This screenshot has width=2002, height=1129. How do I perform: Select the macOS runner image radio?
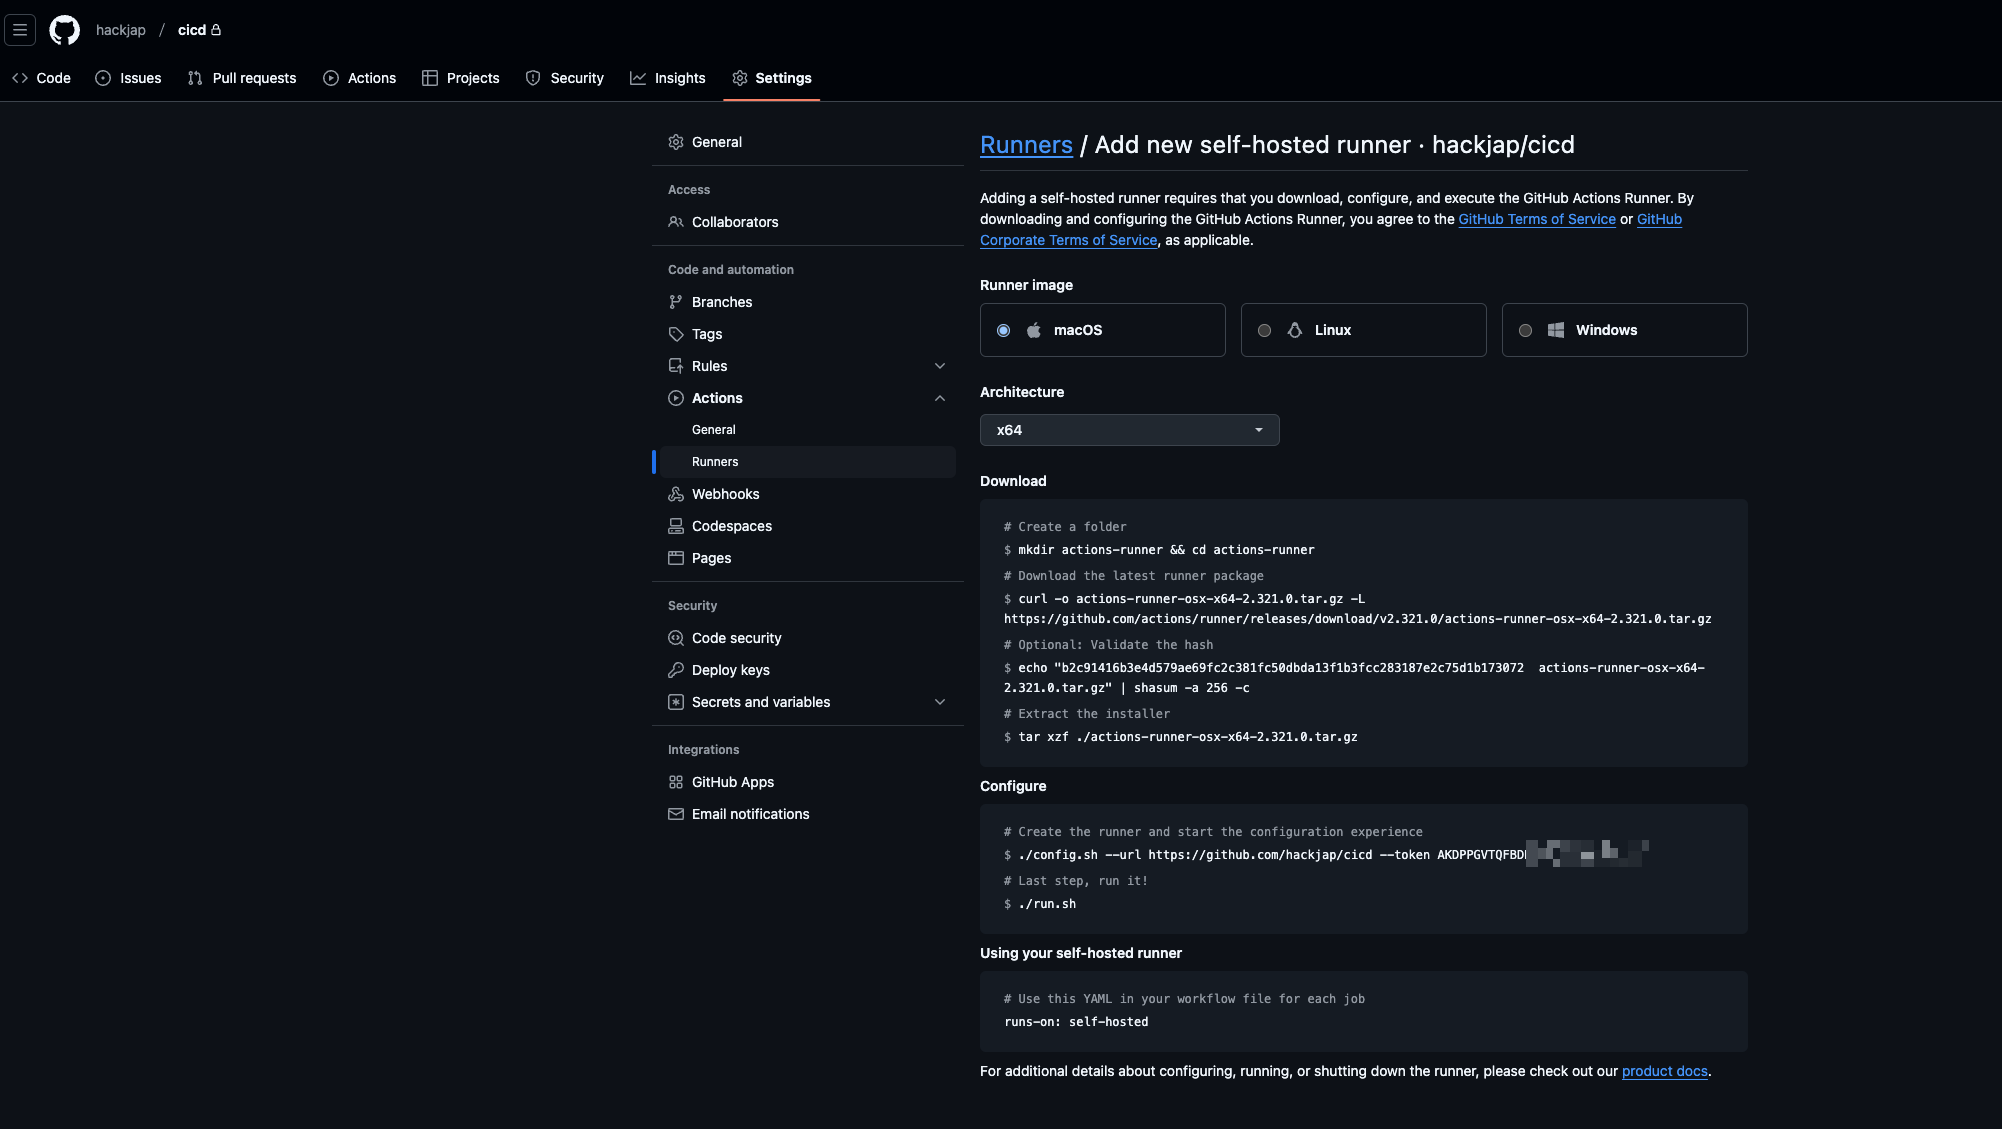pyautogui.click(x=1003, y=330)
